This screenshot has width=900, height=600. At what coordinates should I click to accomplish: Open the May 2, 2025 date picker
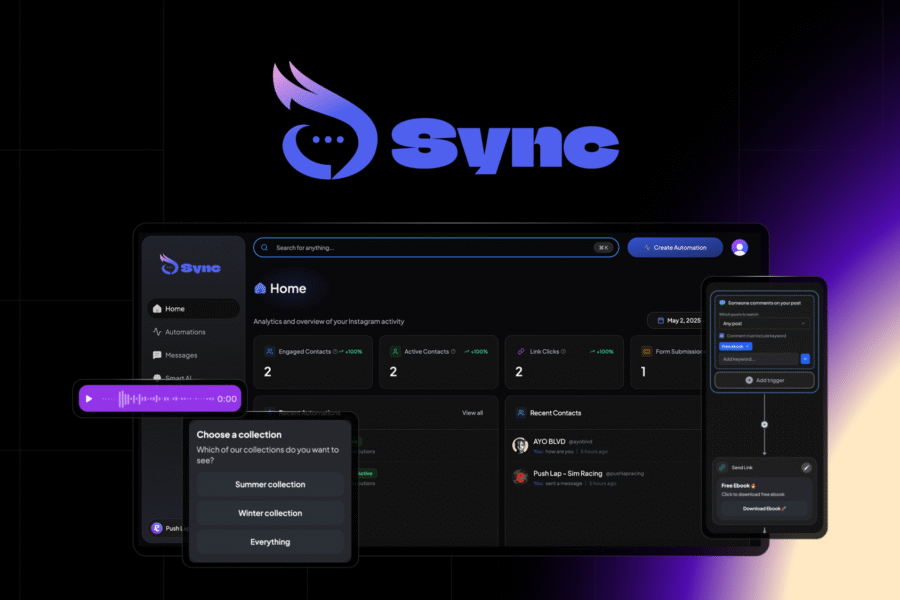675,320
